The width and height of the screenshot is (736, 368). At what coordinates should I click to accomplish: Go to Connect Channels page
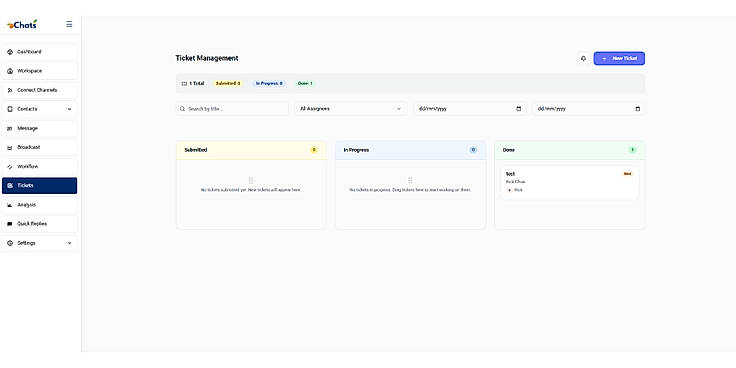pos(39,90)
